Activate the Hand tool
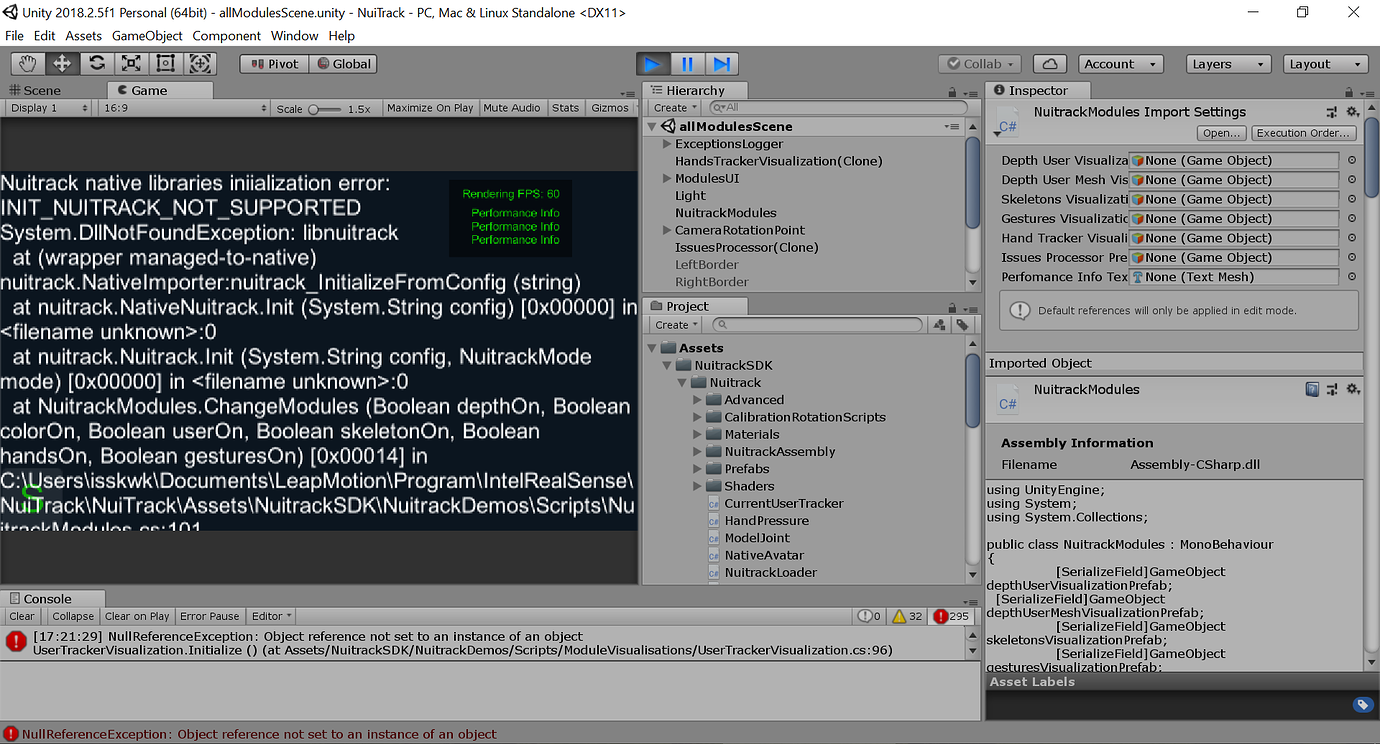 [x=27, y=63]
